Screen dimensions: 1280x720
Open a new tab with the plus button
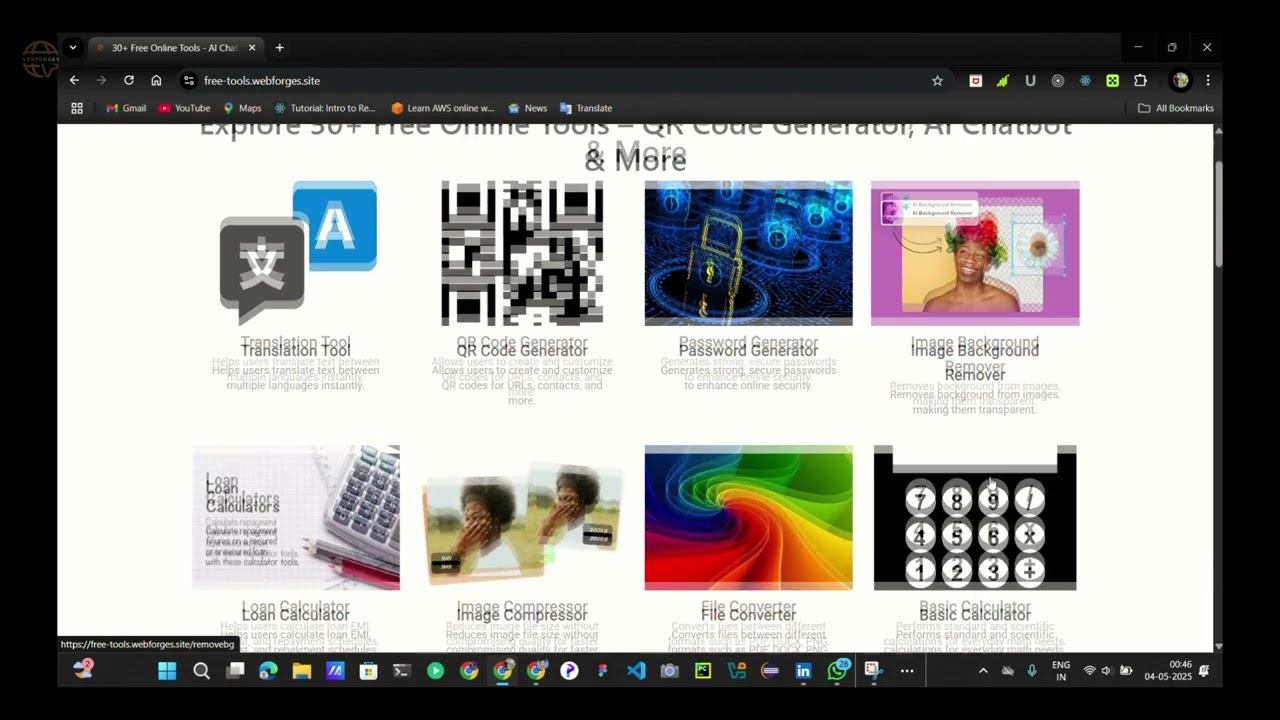(279, 47)
